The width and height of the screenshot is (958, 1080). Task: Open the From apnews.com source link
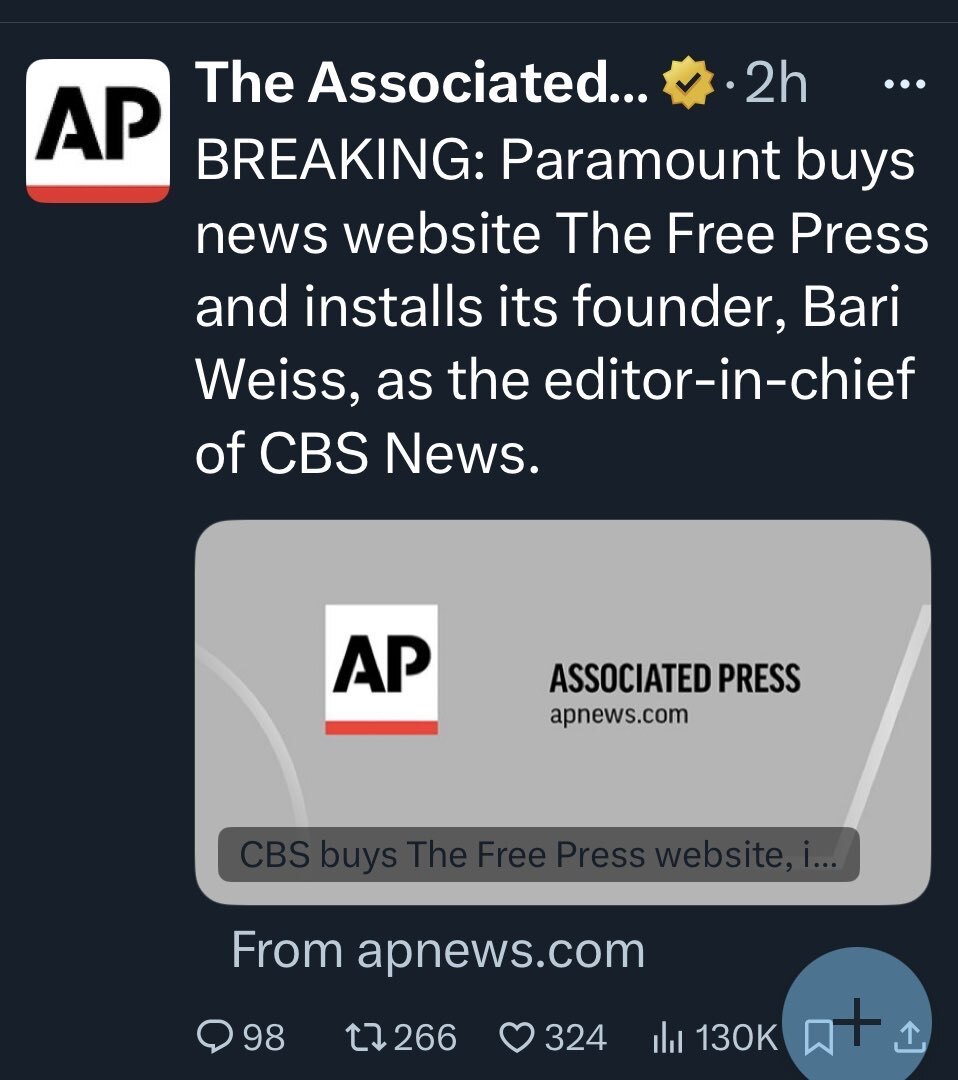438,951
